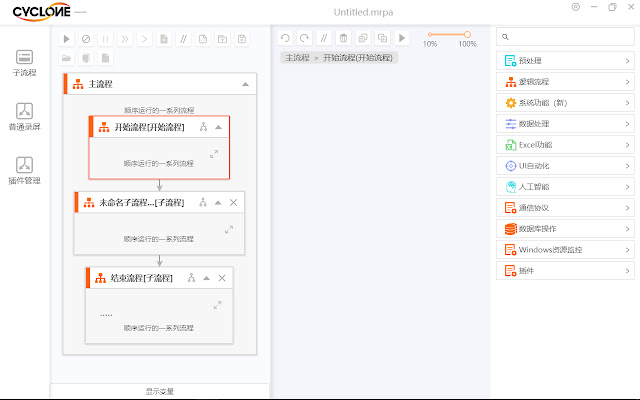This screenshot has height=400, width=640.
Task: Run from the canvas toolbar play icon
Action: click(x=402, y=38)
